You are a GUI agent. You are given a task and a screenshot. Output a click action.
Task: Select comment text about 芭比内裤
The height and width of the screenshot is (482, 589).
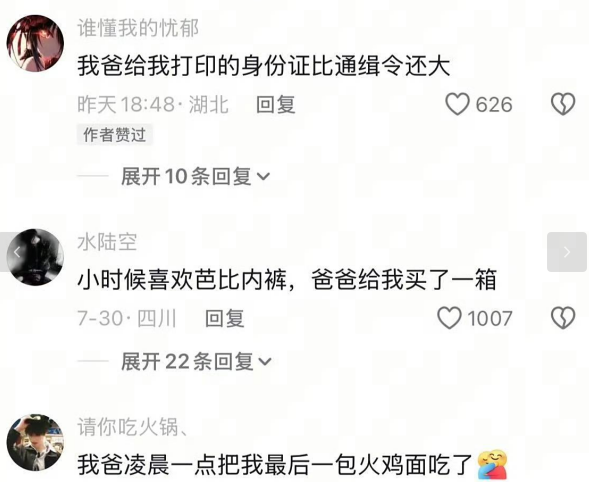coord(287,280)
